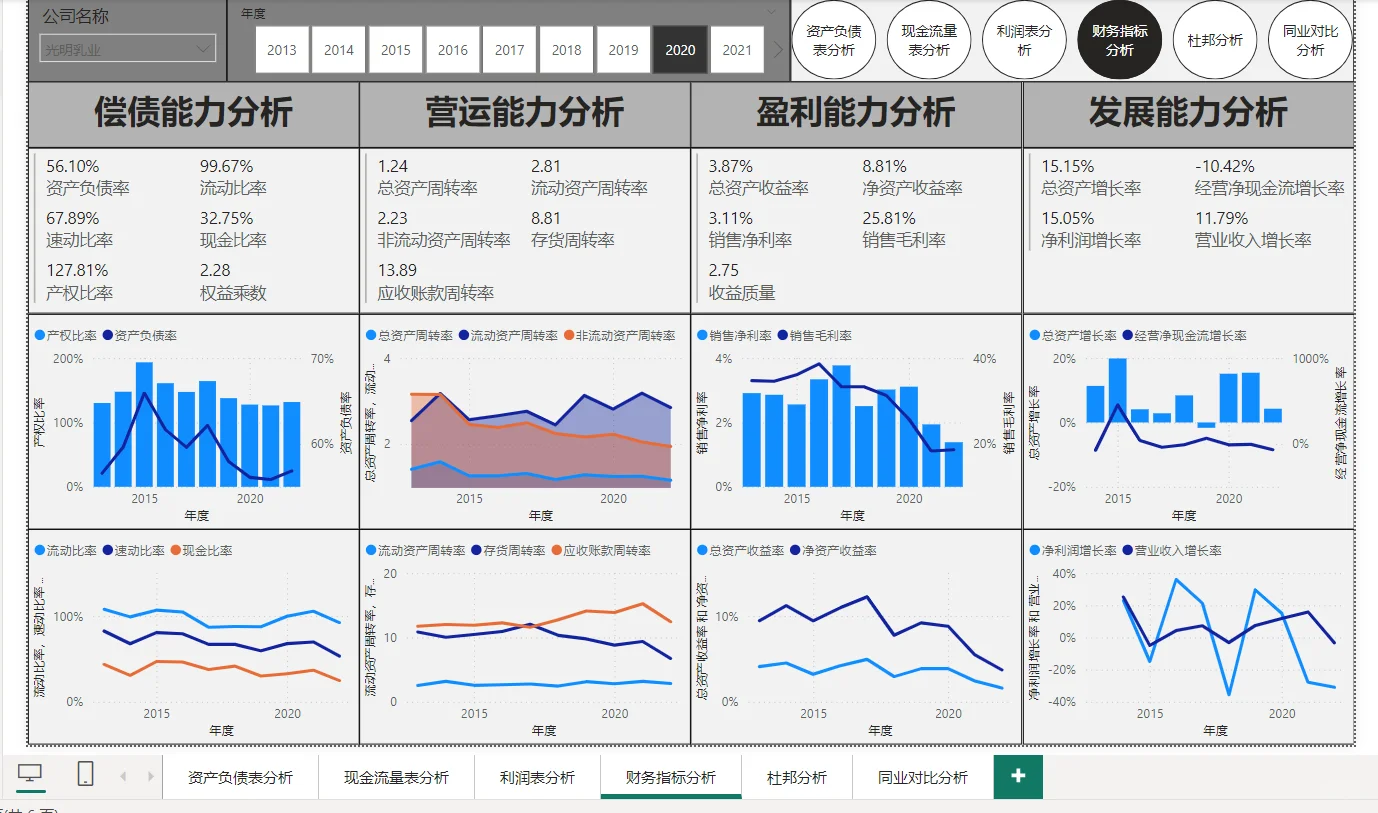
Task: Click 13.89 应收账款周转率 card value
Action: [x=398, y=271]
